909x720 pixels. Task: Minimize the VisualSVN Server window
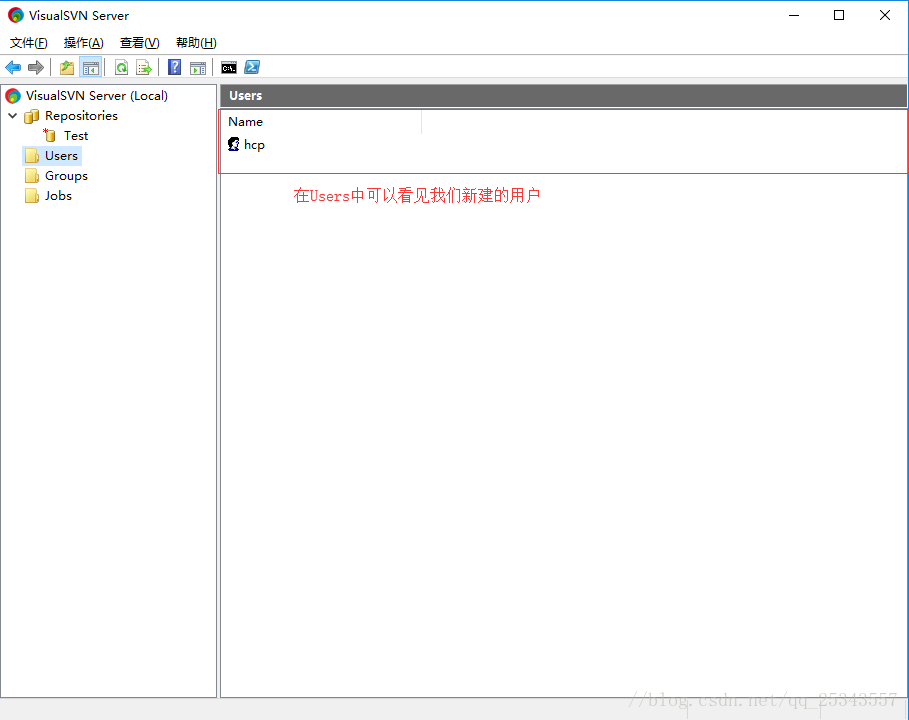(x=794, y=15)
